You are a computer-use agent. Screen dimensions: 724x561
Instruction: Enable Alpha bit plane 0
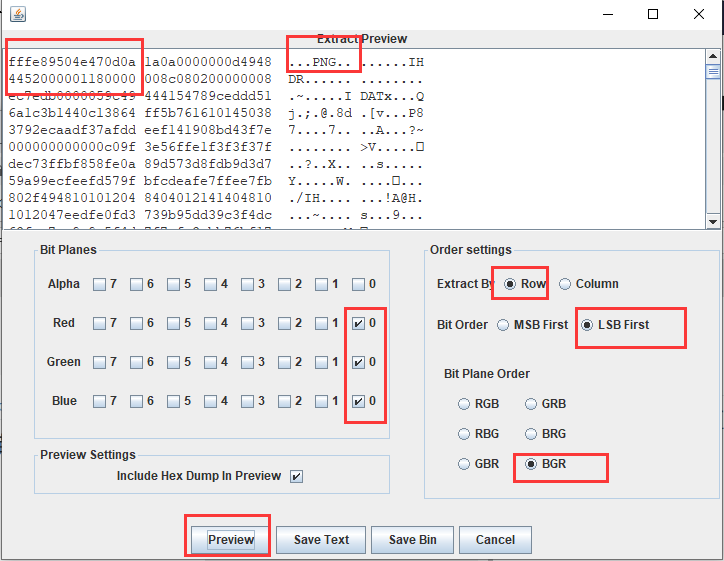pyautogui.click(x=358, y=284)
